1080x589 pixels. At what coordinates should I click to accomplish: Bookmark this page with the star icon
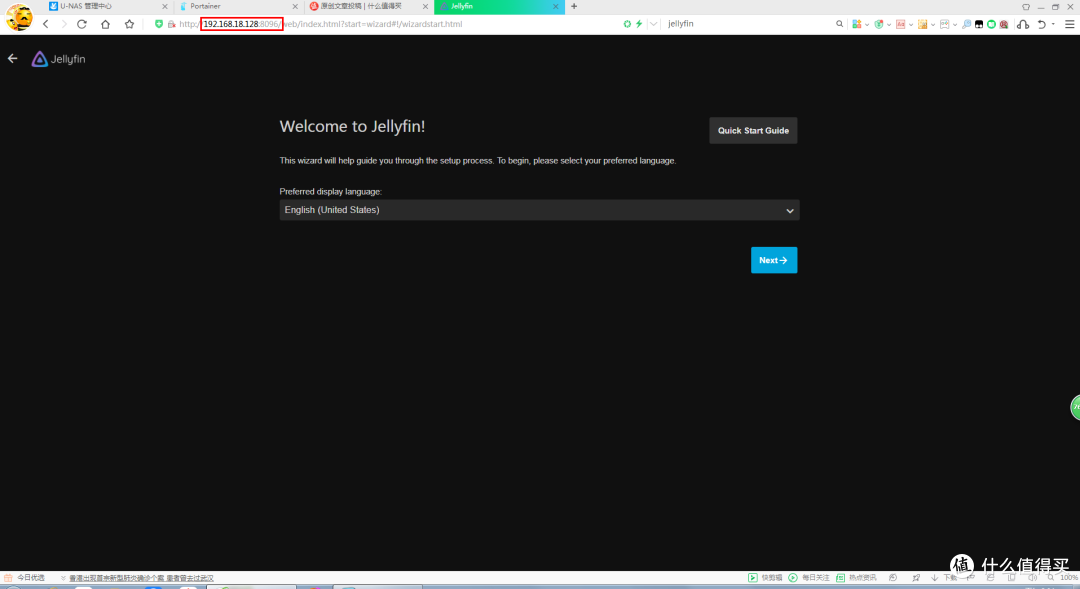pos(129,24)
